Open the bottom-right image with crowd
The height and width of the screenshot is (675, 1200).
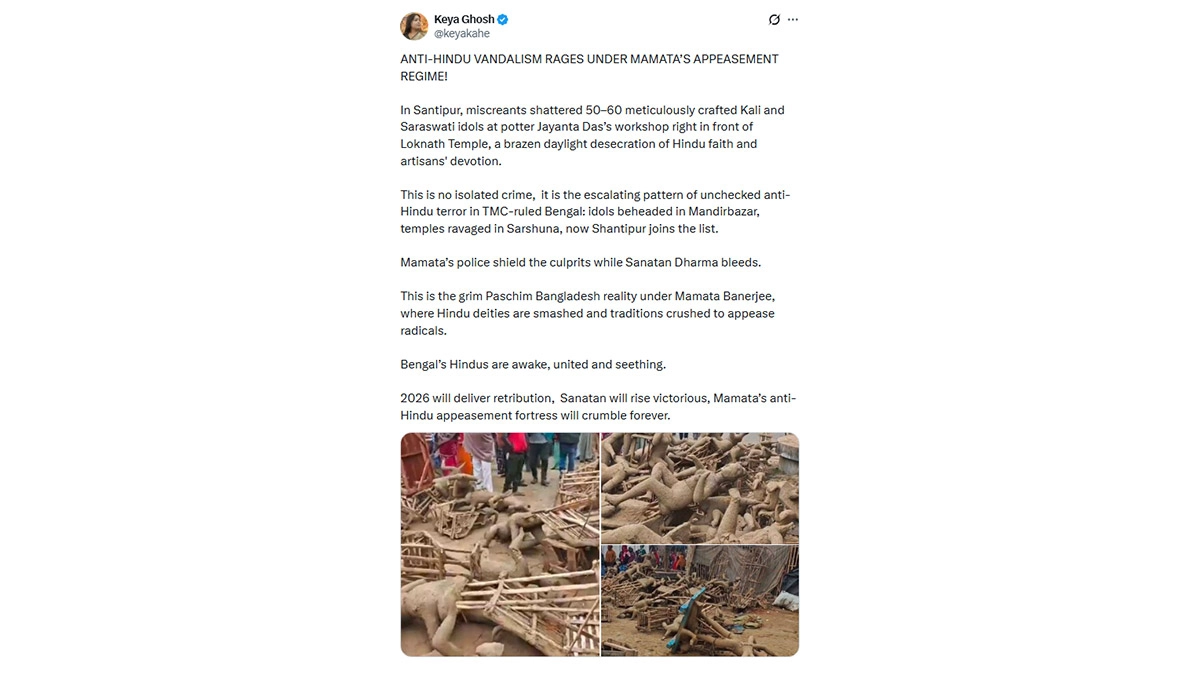click(700, 601)
